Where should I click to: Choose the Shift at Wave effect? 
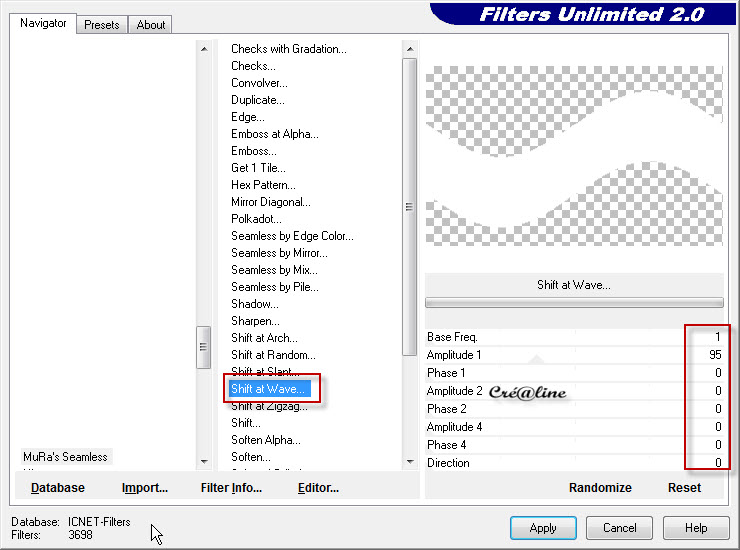point(269,389)
